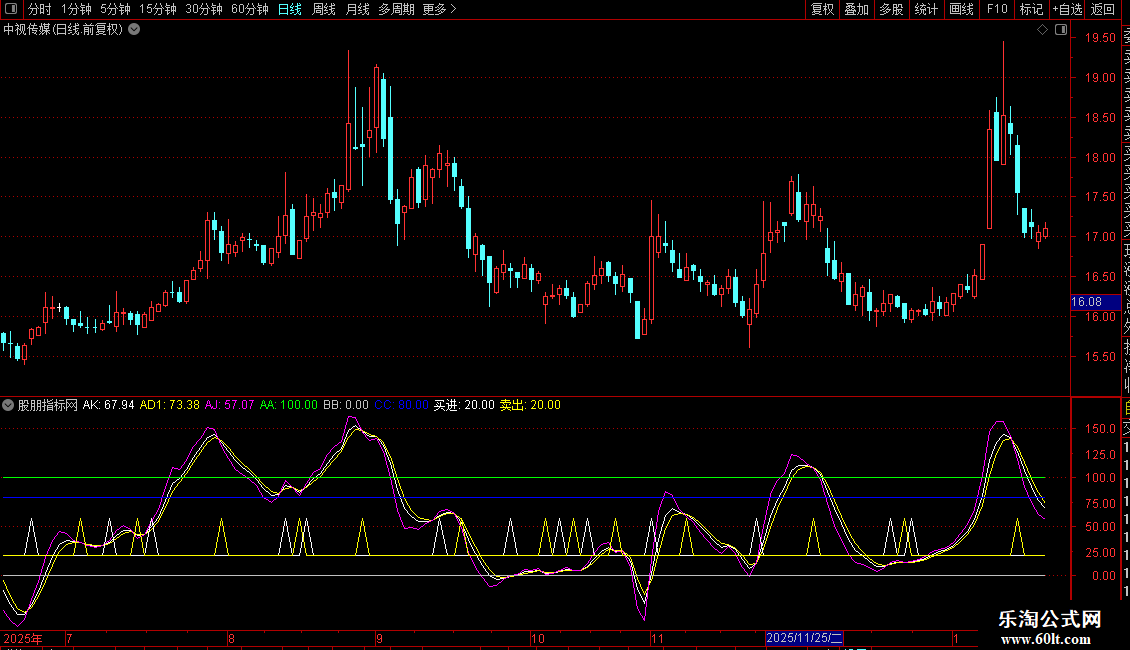This screenshot has width=1130, height=650.
Task: Expand the 中视传媒 chart title dropdown
Action: 134,30
